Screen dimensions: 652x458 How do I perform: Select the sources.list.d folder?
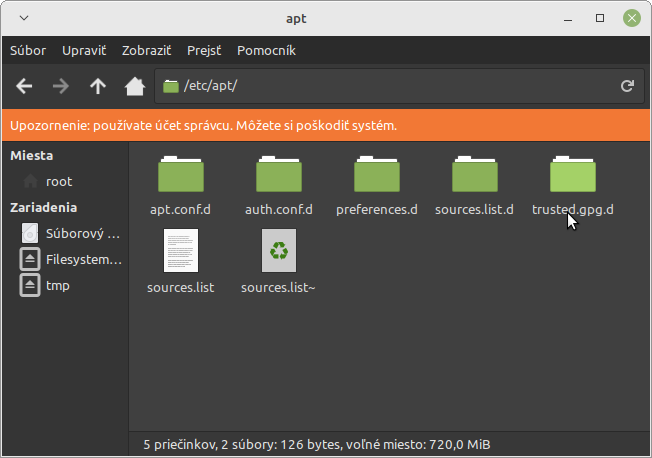click(x=474, y=175)
